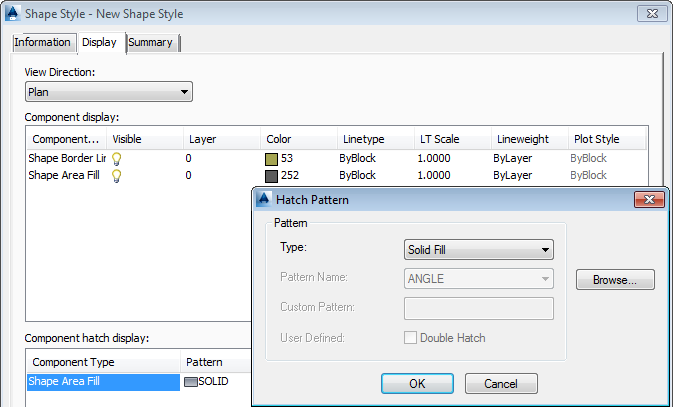The width and height of the screenshot is (673, 407).
Task: Toggle Shape Area Fill visibility lightbulb
Action: pos(116,175)
